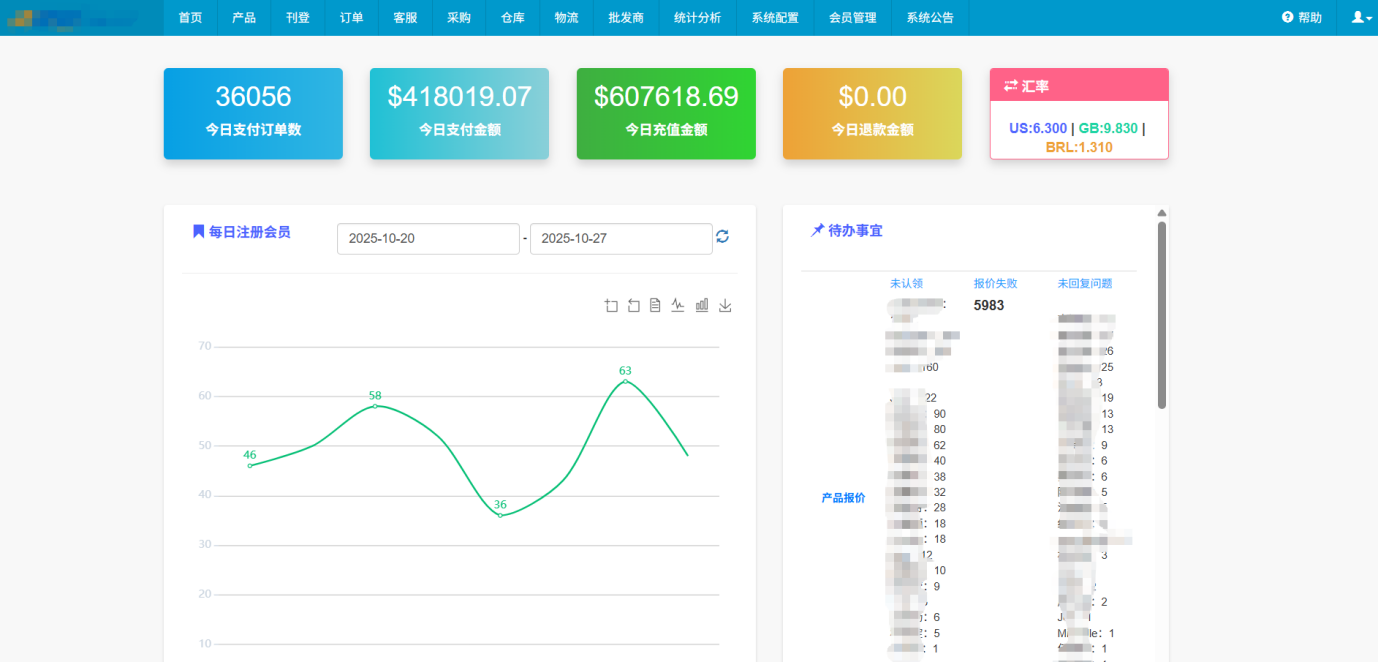Select the chart zoom selection tool
Viewport: 1378px width, 662px height.
pos(611,305)
